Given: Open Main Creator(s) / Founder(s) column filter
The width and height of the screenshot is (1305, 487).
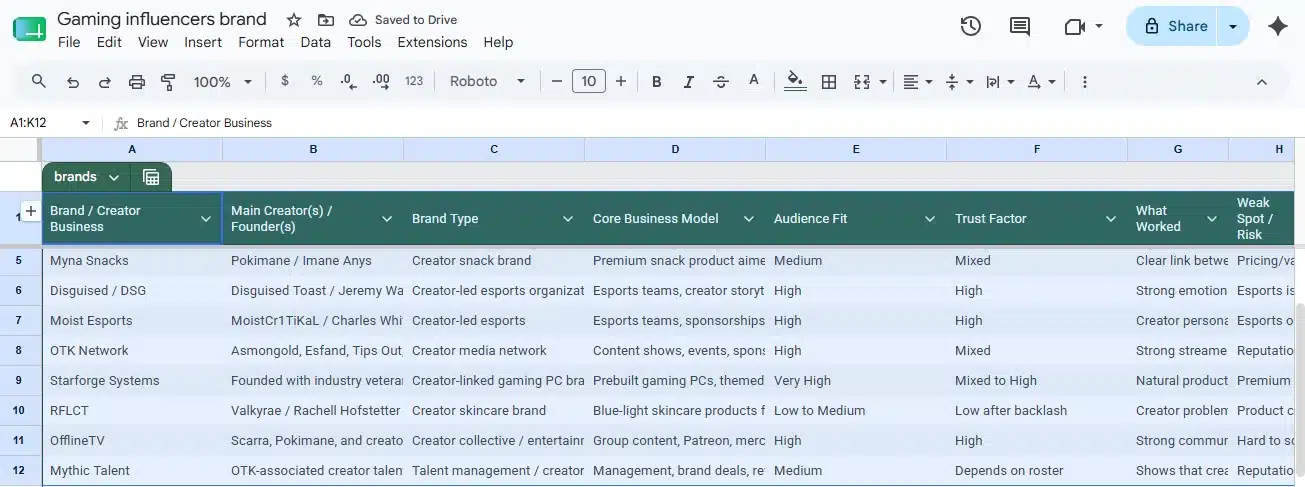Looking at the screenshot, I should (387, 219).
